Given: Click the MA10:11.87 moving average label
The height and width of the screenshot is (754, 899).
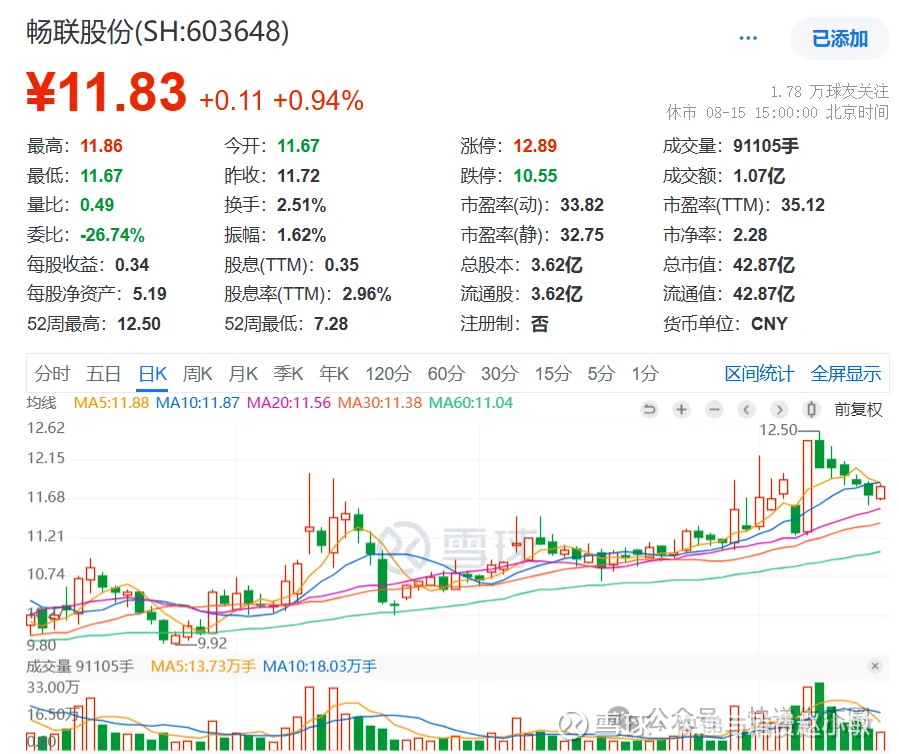Looking at the screenshot, I should pos(198,403).
